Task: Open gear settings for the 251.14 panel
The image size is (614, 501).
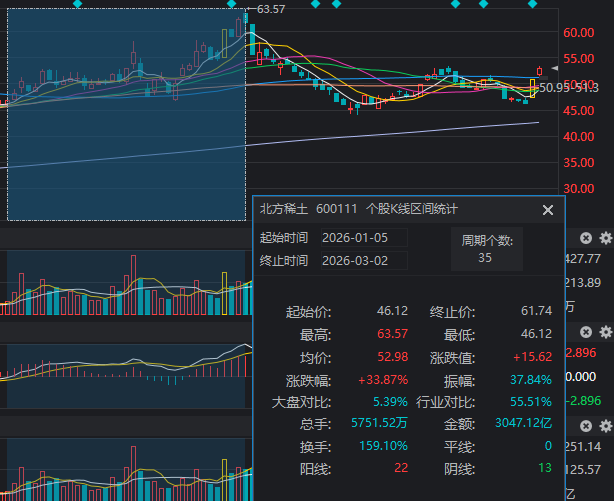Action: point(604,426)
